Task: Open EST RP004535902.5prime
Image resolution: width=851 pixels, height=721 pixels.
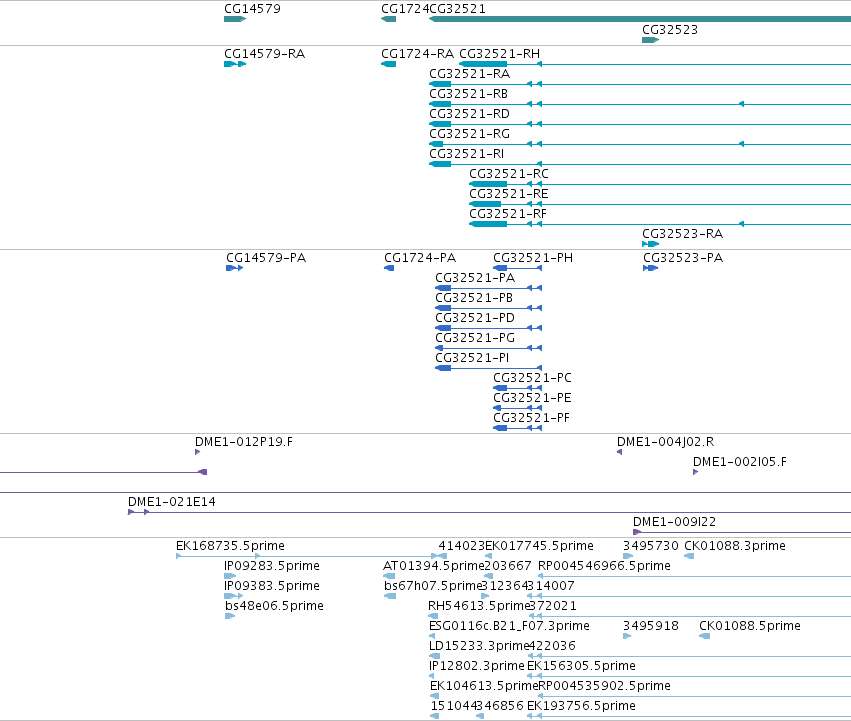Action: (x=604, y=687)
